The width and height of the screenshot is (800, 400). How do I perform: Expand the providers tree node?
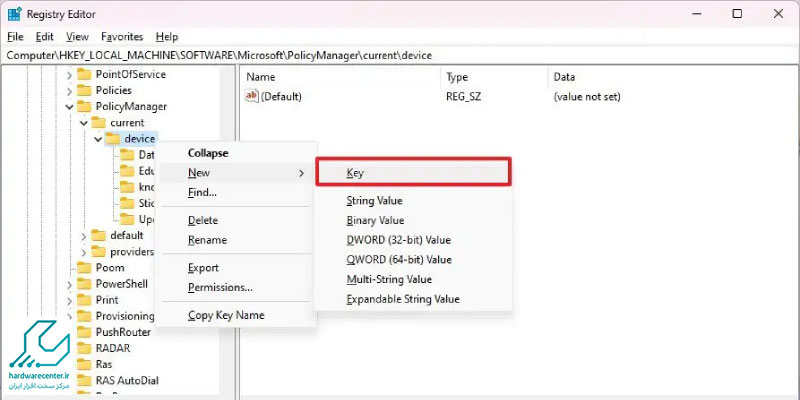coord(84,252)
